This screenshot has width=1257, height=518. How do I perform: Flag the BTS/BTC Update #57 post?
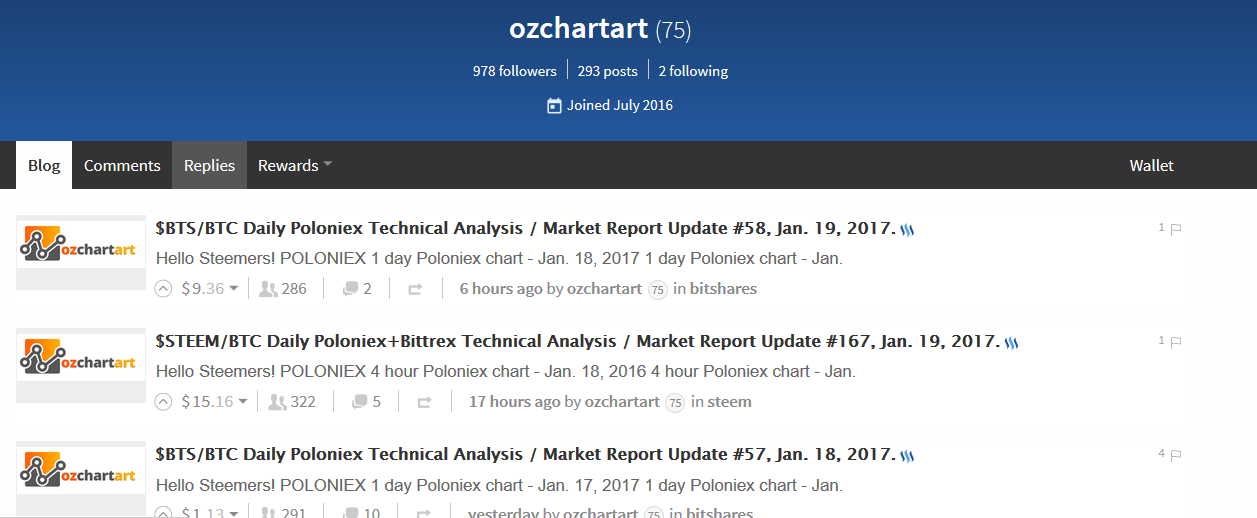[x=1176, y=455]
